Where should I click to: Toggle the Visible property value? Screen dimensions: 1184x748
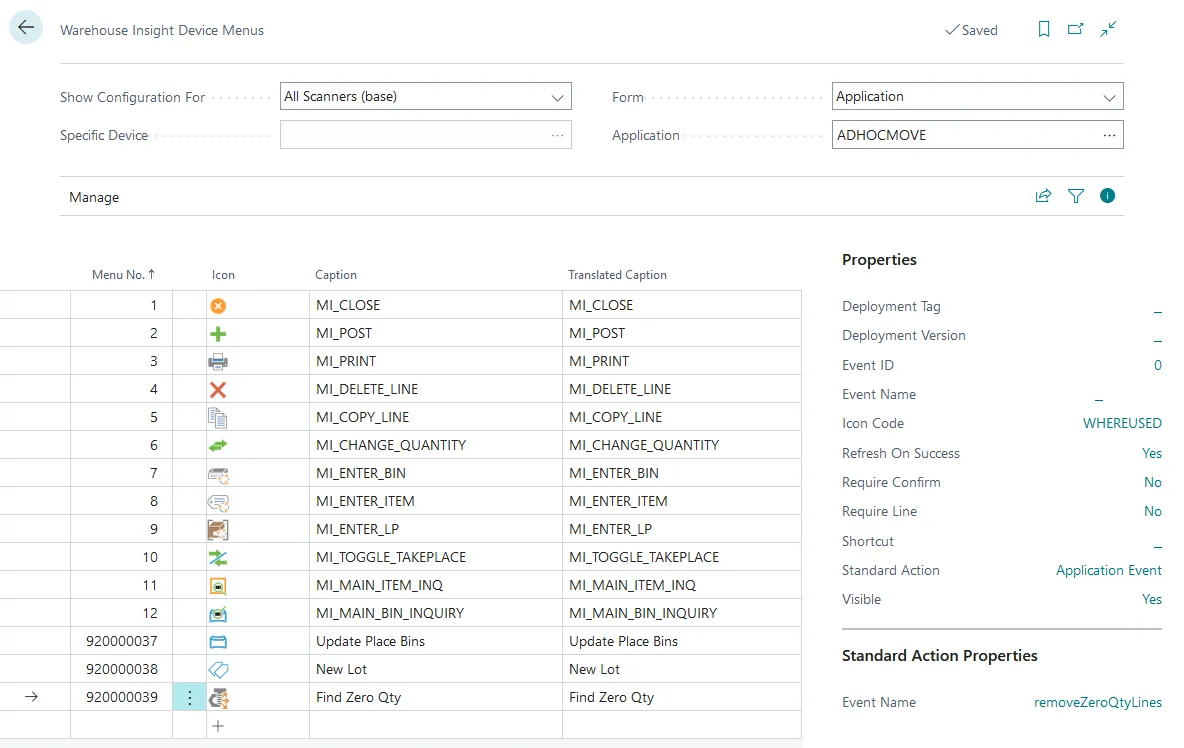1151,599
